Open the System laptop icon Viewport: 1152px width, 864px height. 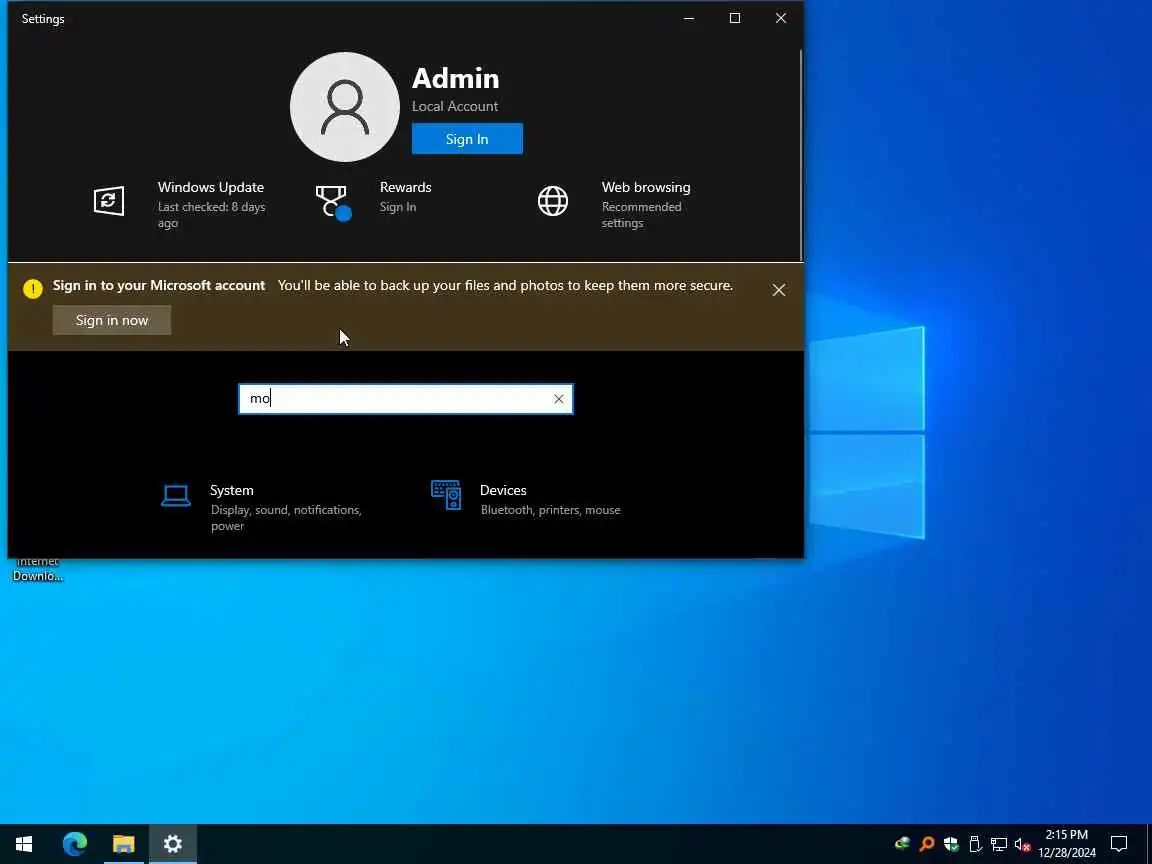pos(176,497)
